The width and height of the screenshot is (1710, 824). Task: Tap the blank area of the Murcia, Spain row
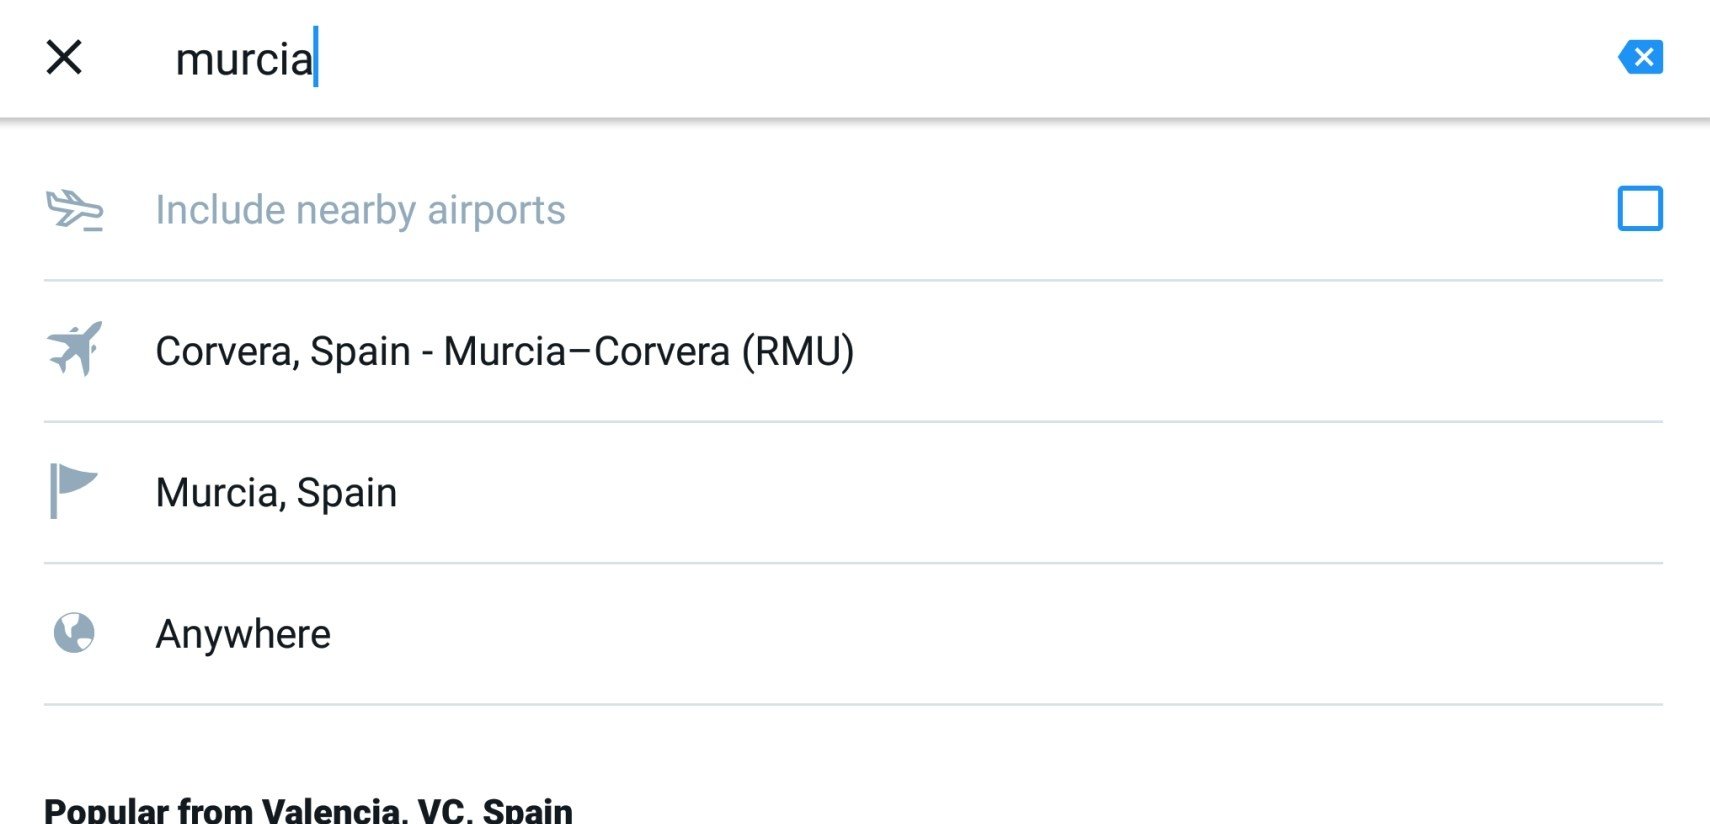pos(1030,492)
